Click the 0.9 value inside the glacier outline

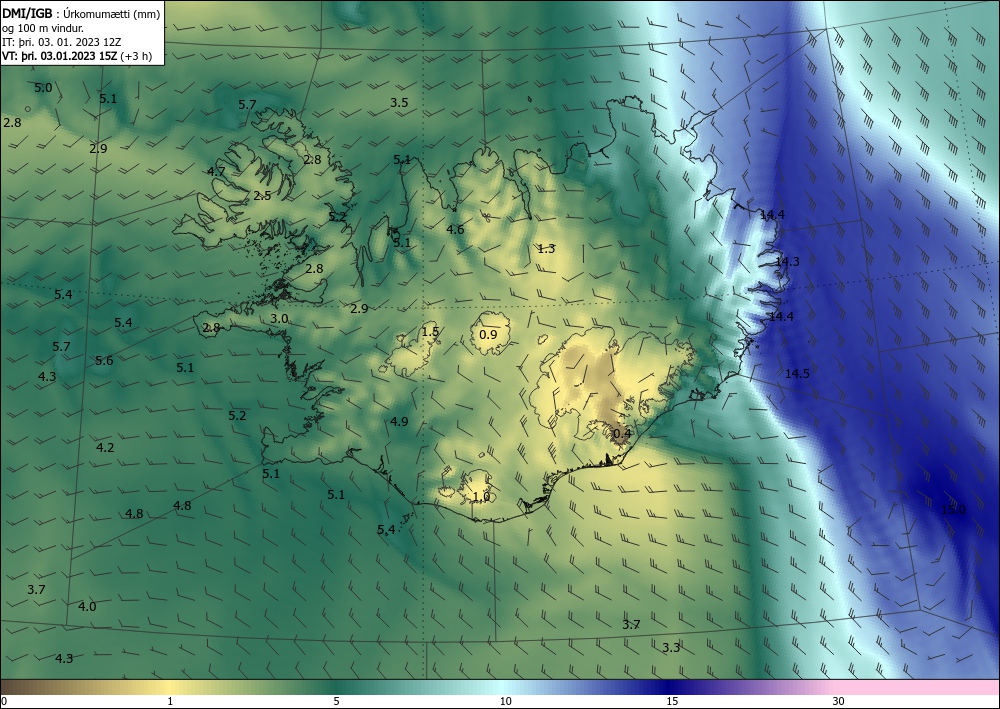pyautogui.click(x=488, y=335)
